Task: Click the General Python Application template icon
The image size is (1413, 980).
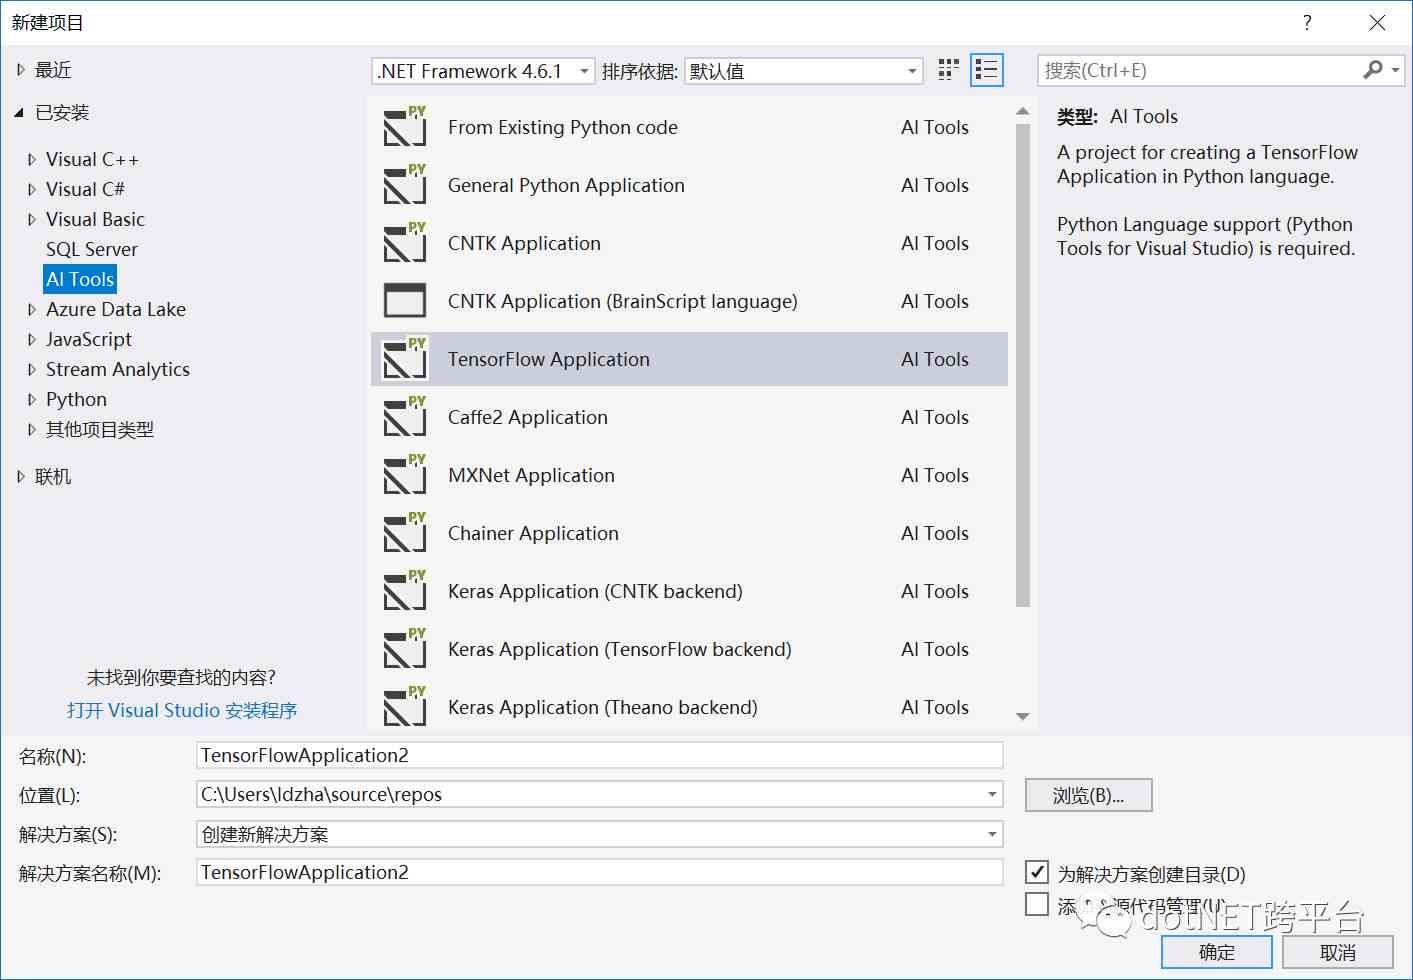Action: (405, 185)
